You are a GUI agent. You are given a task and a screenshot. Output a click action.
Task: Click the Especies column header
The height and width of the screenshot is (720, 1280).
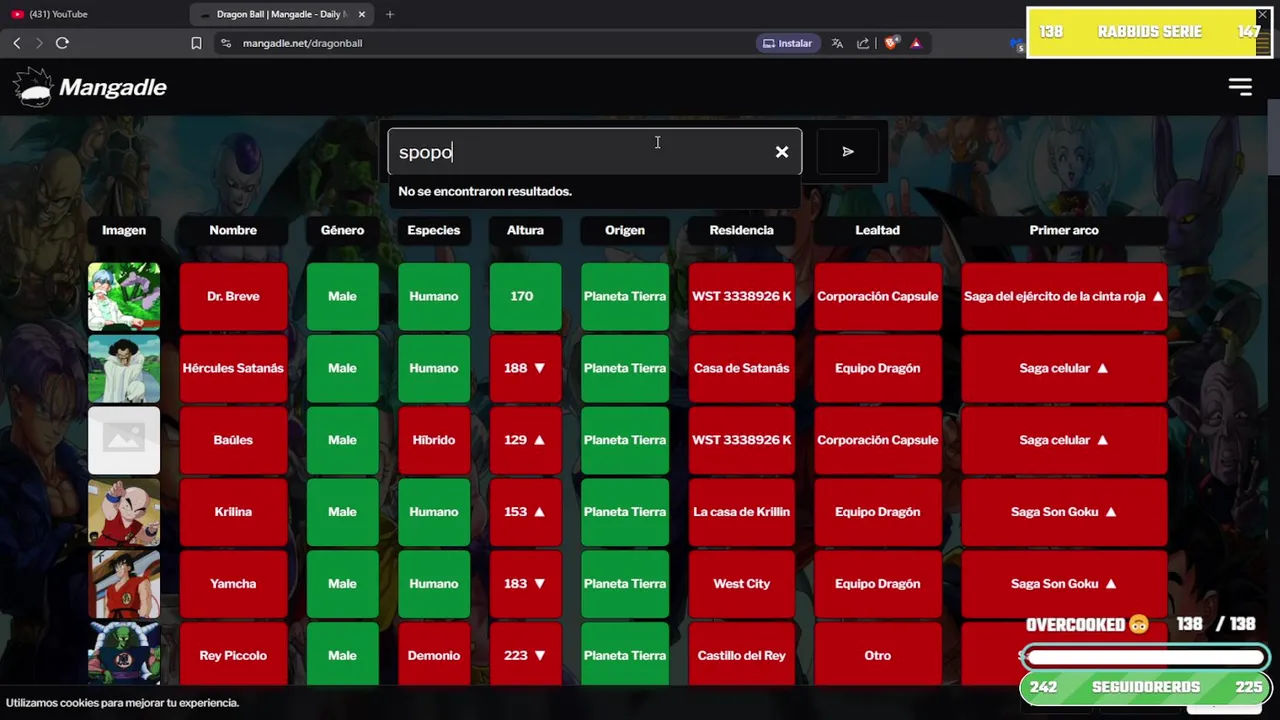pyautogui.click(x=434, y=230)
